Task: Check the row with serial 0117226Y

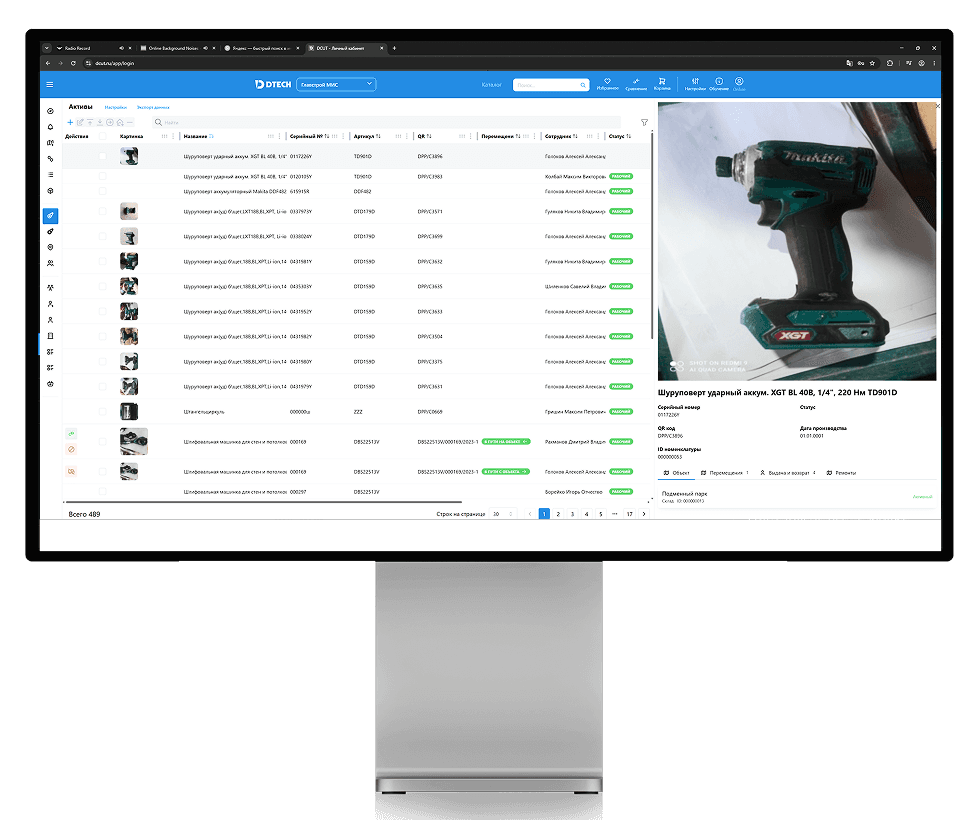Action: (102, 156)
